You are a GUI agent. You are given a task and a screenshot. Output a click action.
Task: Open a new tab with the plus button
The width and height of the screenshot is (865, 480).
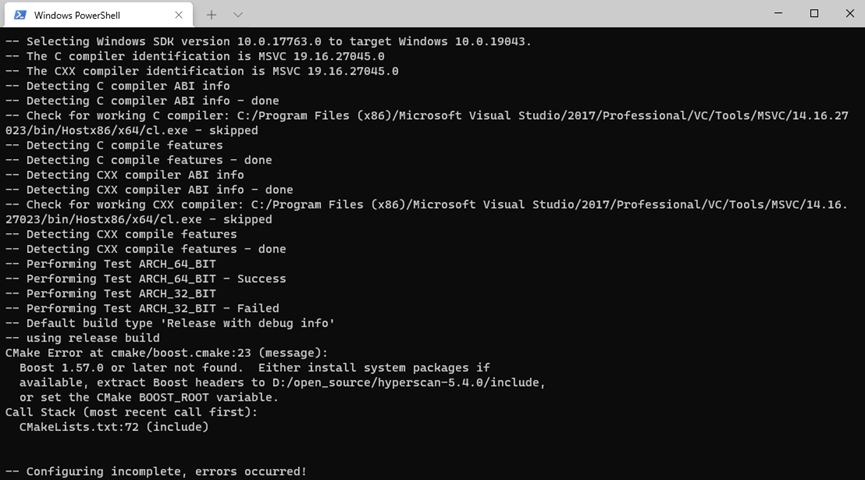click(x=211, y=15)
